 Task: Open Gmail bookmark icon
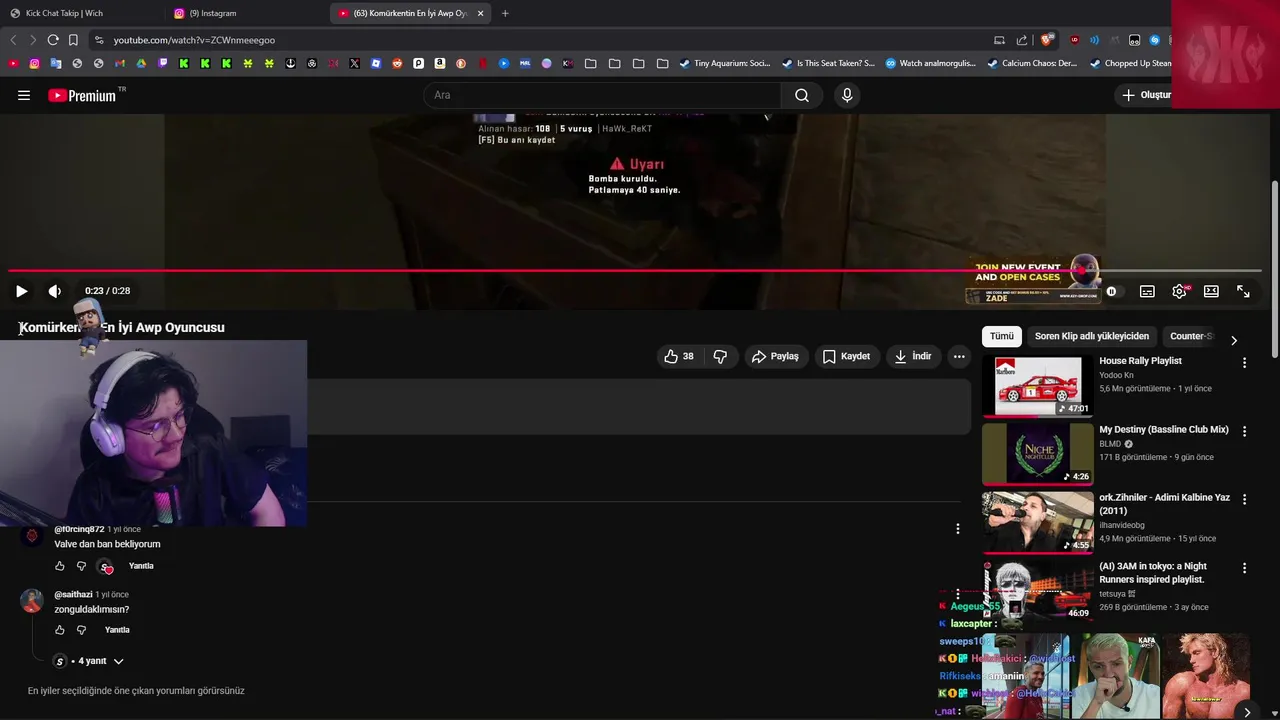point(120,63)
